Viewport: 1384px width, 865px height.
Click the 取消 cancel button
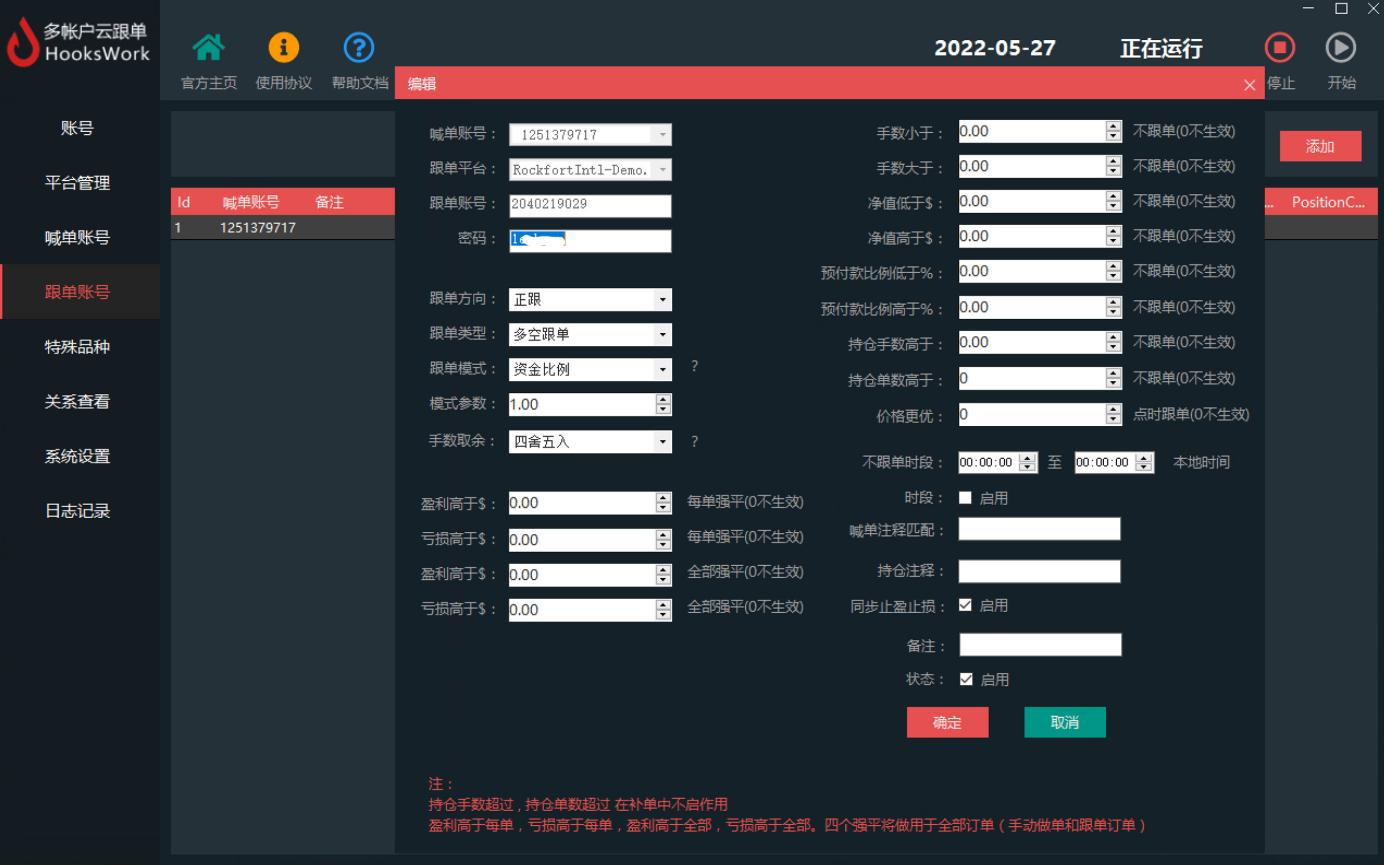1065,722
